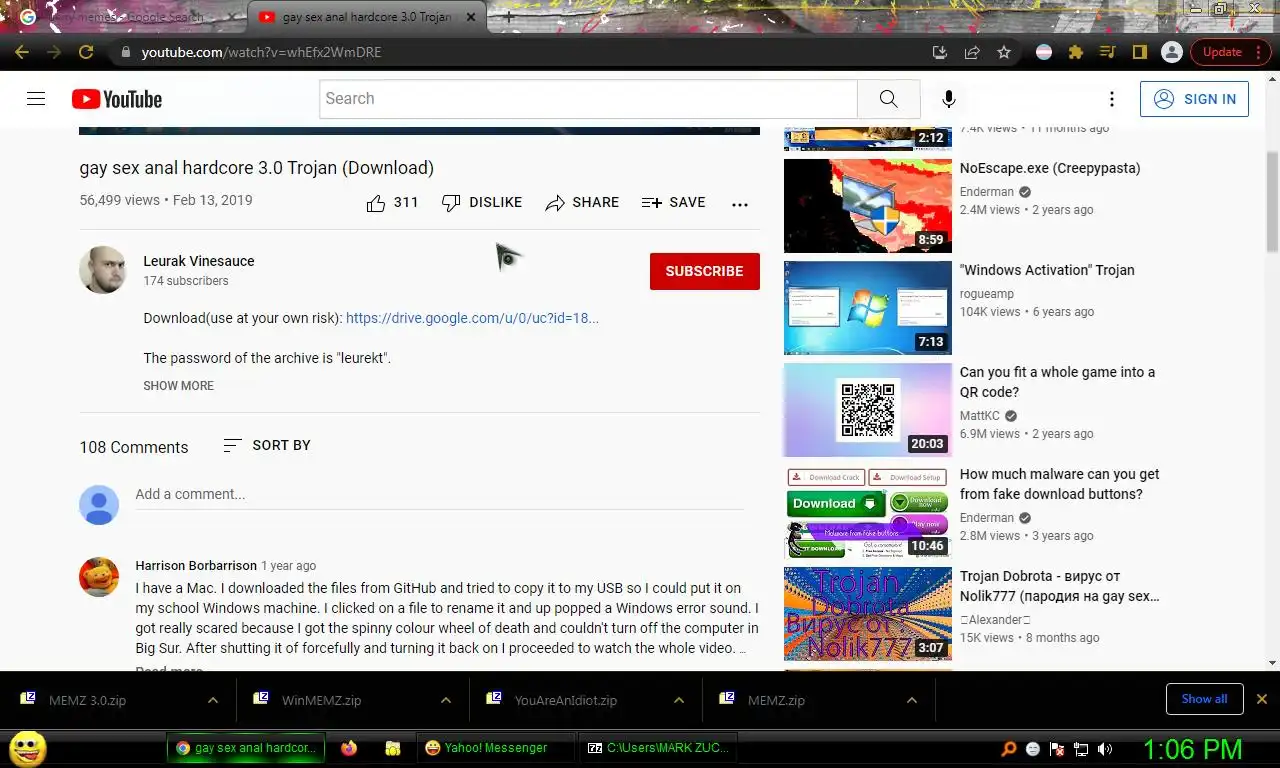Open fake download buttons video thumbnail
This screenshot has height=768, width=1280.
pyautogui.click(x=868, y=512)
